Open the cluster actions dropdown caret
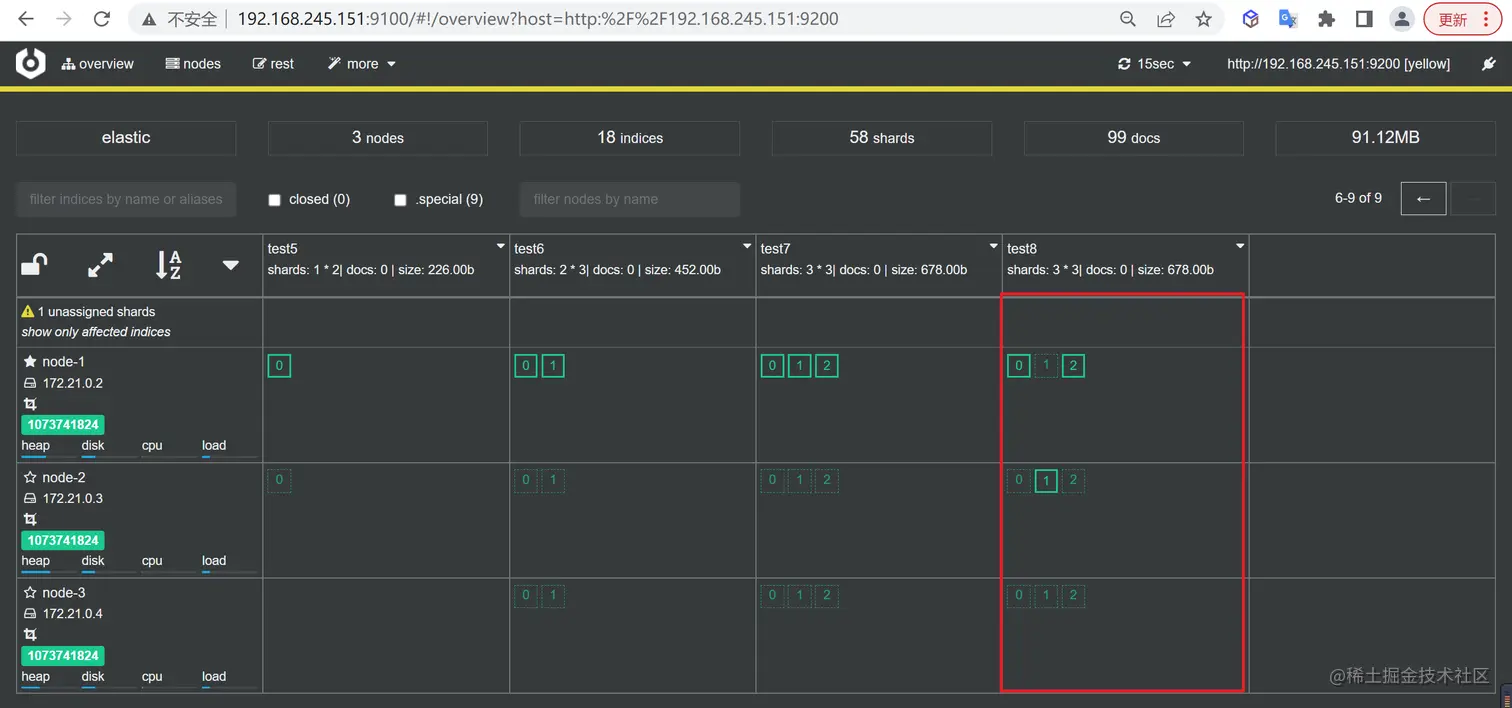The width and height of the screenshot is (1512, 708). tap(231, 265)
